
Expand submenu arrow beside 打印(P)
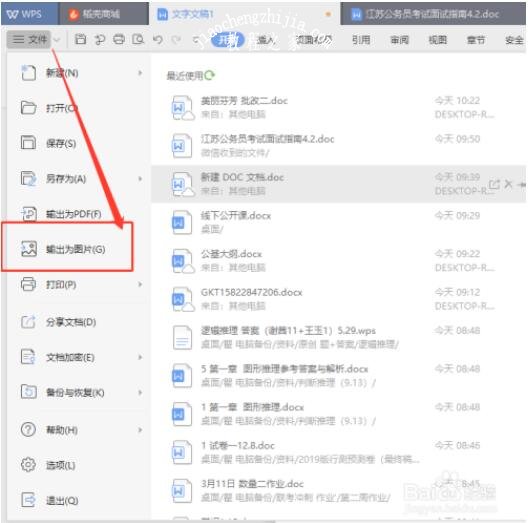[x=140, y=285]
